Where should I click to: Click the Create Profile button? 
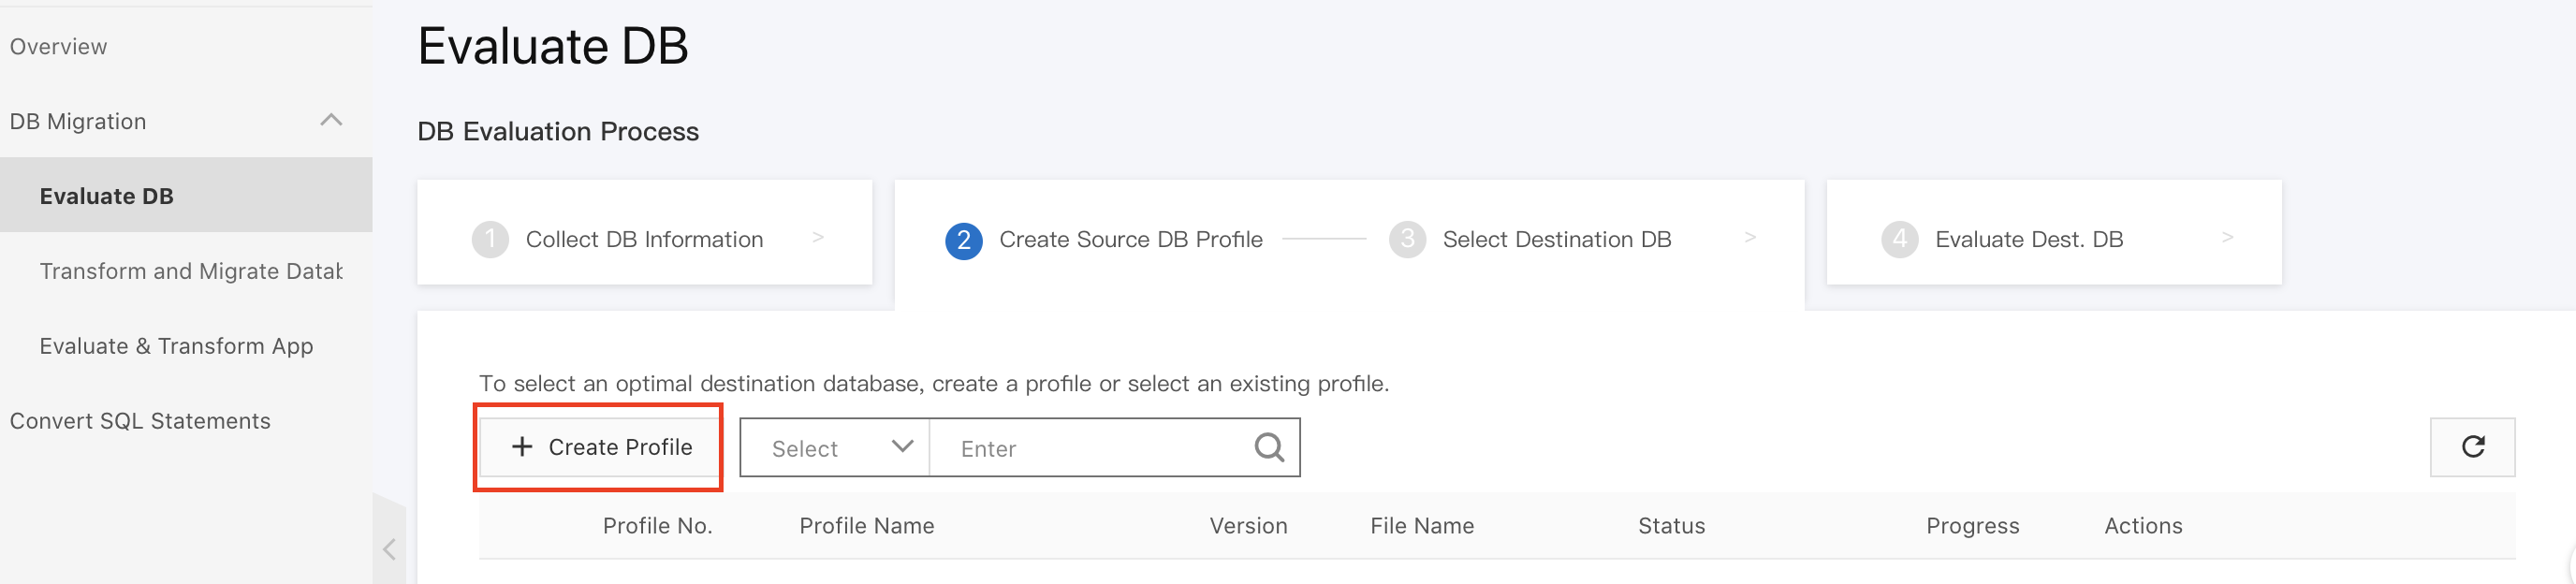pos(600,447)
